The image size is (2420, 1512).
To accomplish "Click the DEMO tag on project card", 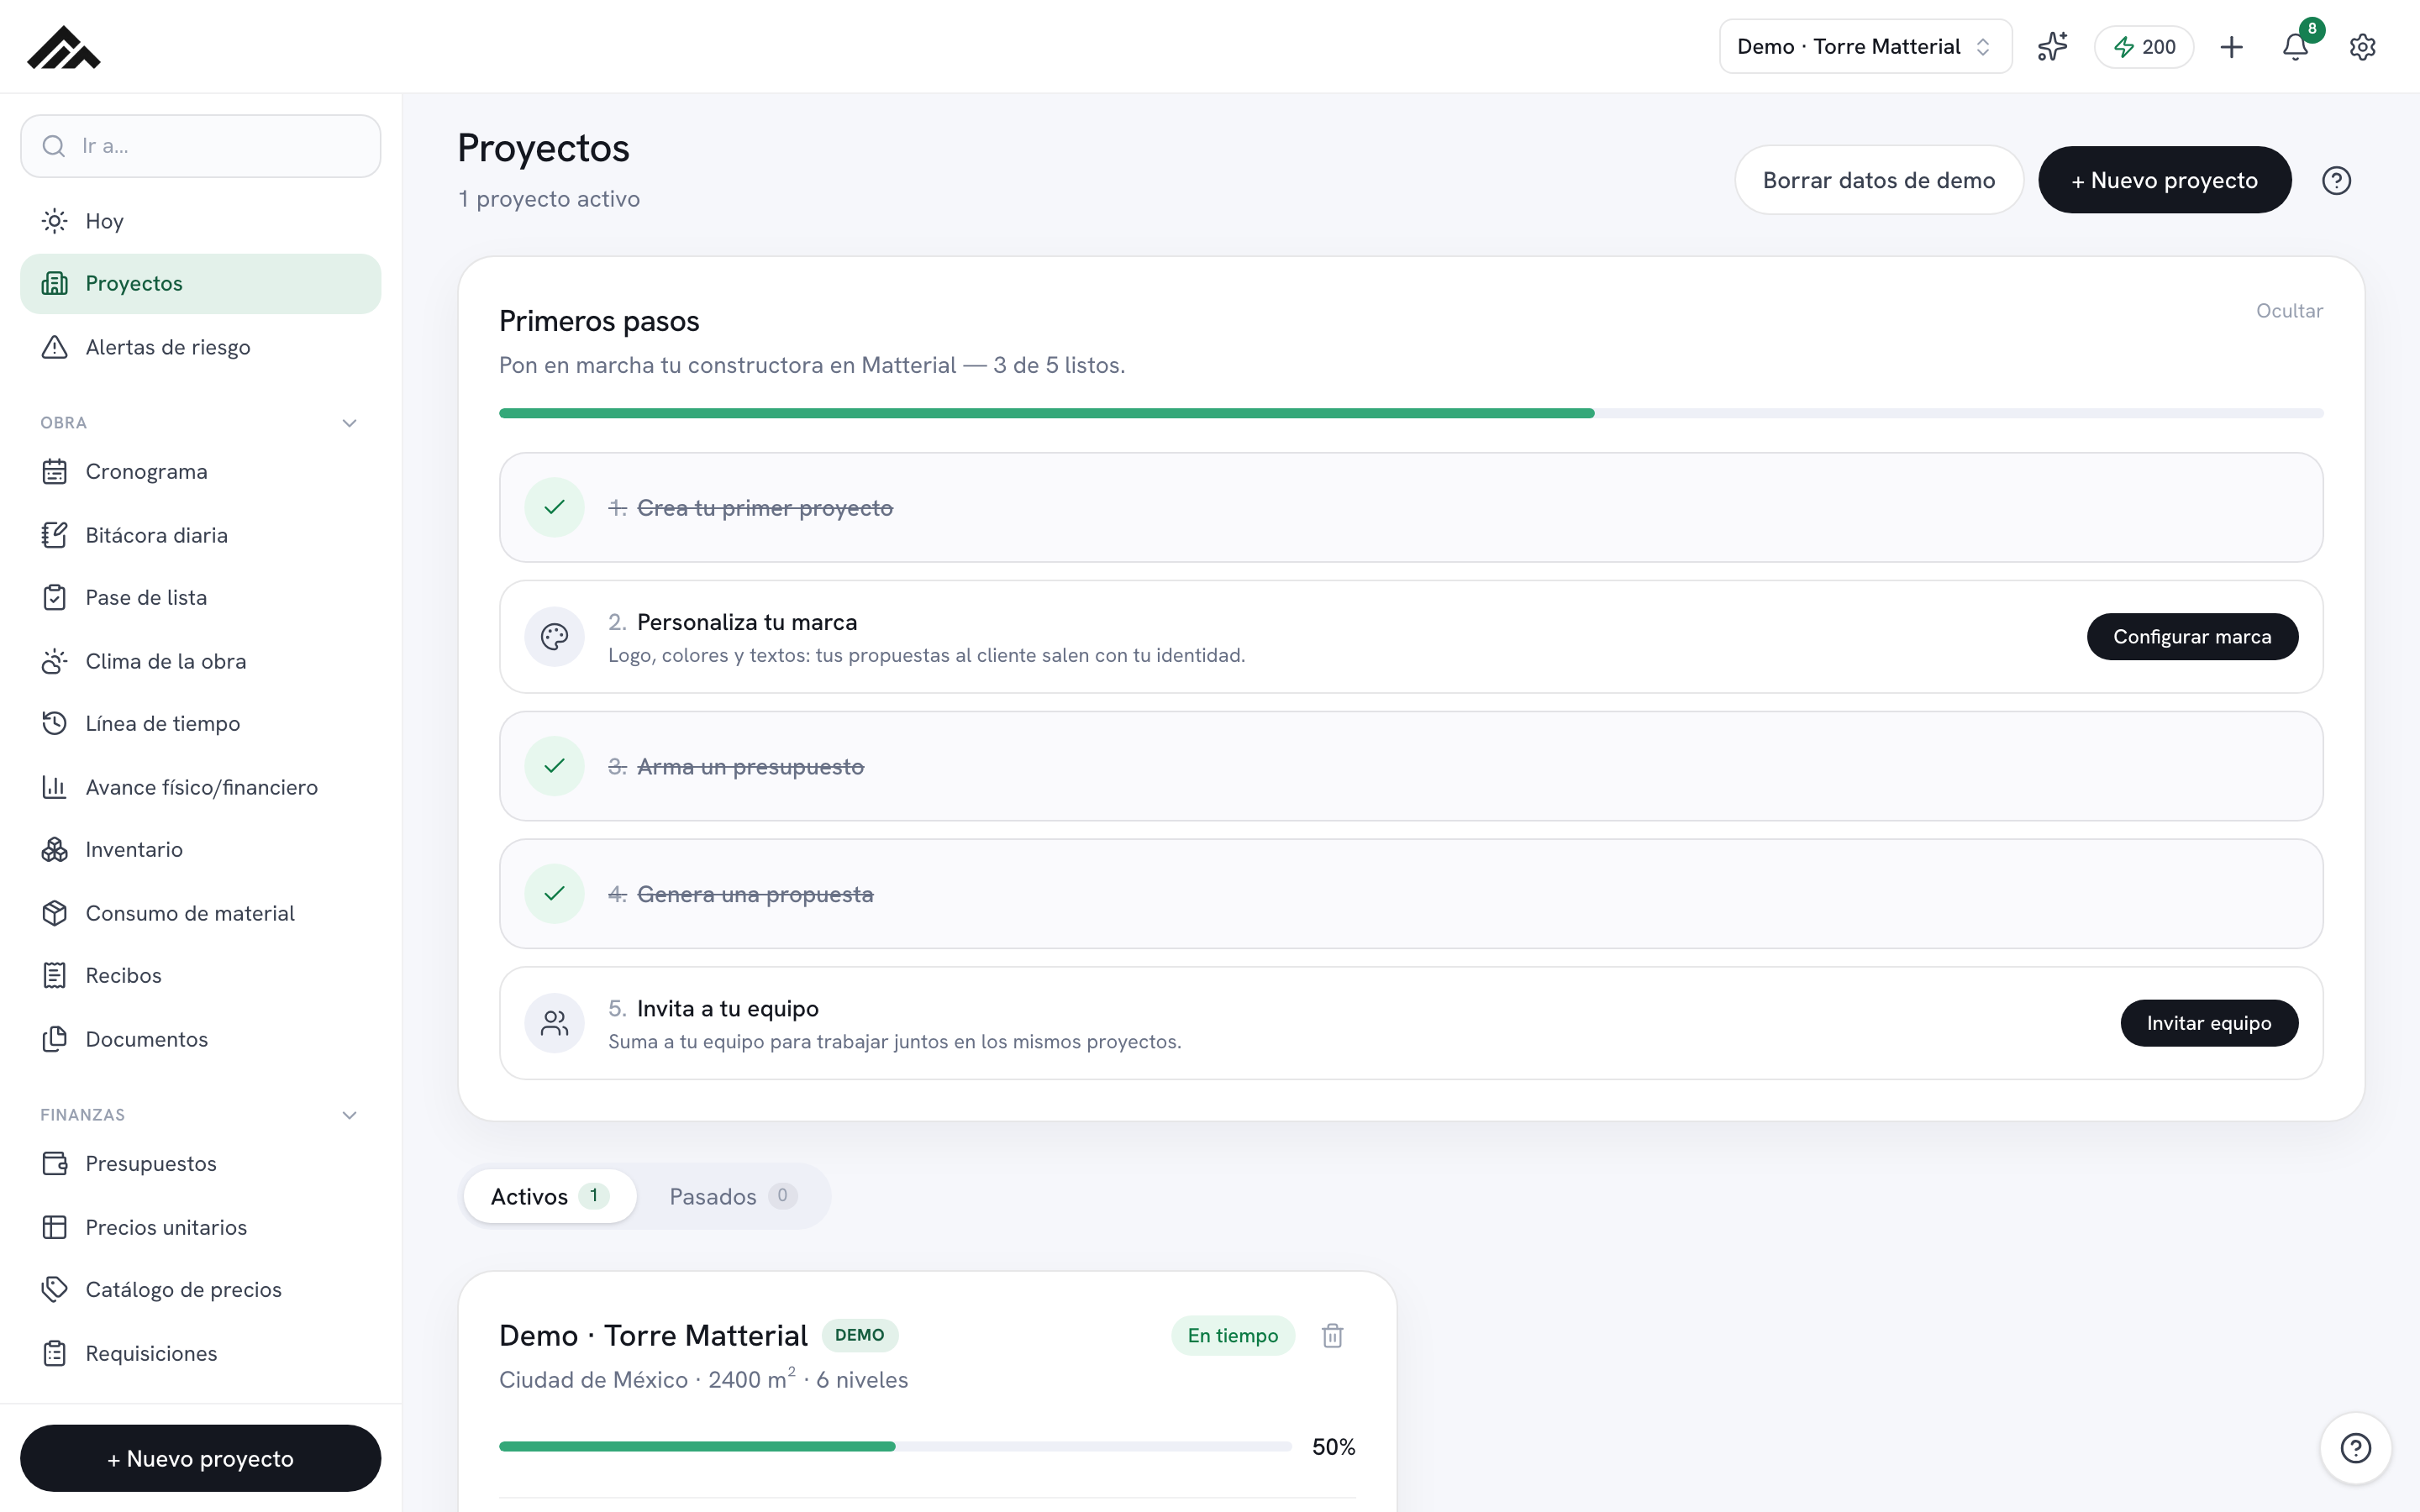I will point(860,1335).
